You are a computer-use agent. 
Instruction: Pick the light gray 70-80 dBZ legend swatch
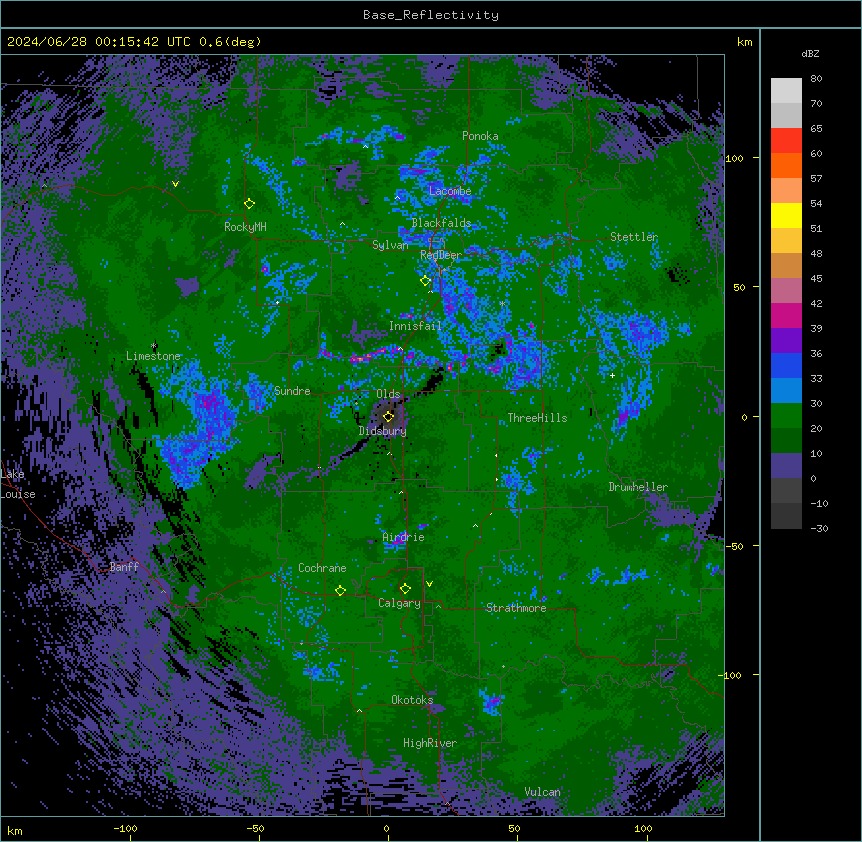point(786,91)
